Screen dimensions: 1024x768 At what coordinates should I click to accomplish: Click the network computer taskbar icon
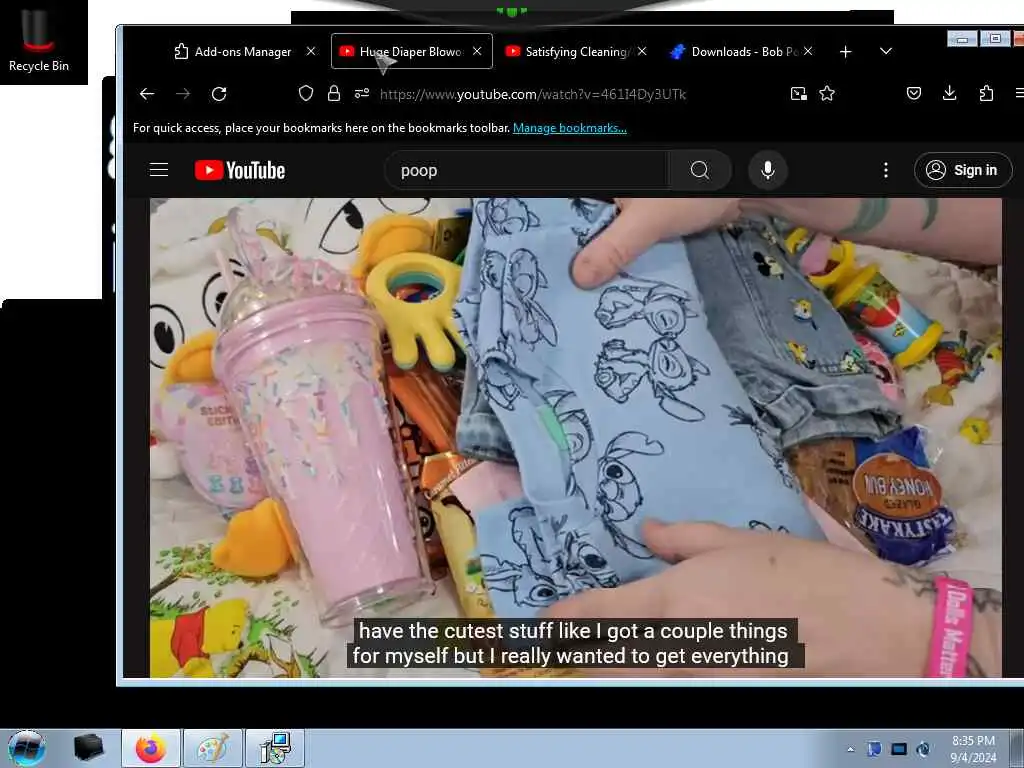point(274,748)
